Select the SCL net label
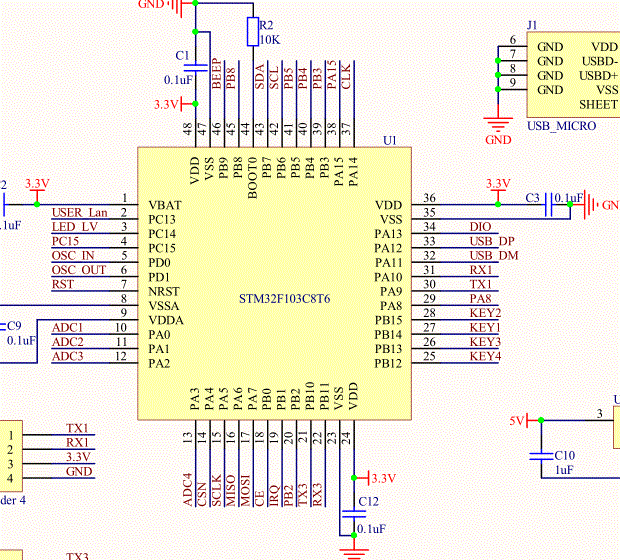The width and height of the screenshot is (620, 560). [x=274, y=78]
